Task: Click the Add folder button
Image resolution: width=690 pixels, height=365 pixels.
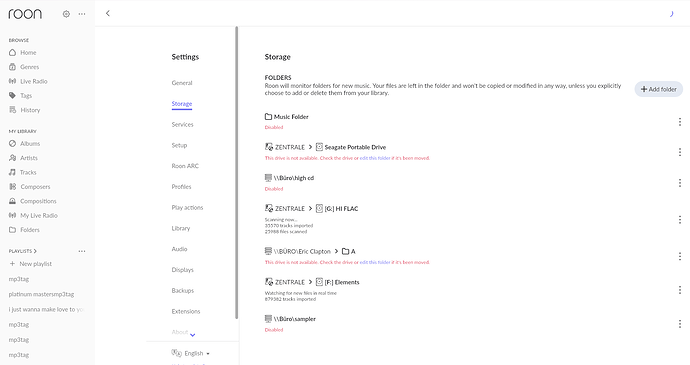Action: point(658,89)
